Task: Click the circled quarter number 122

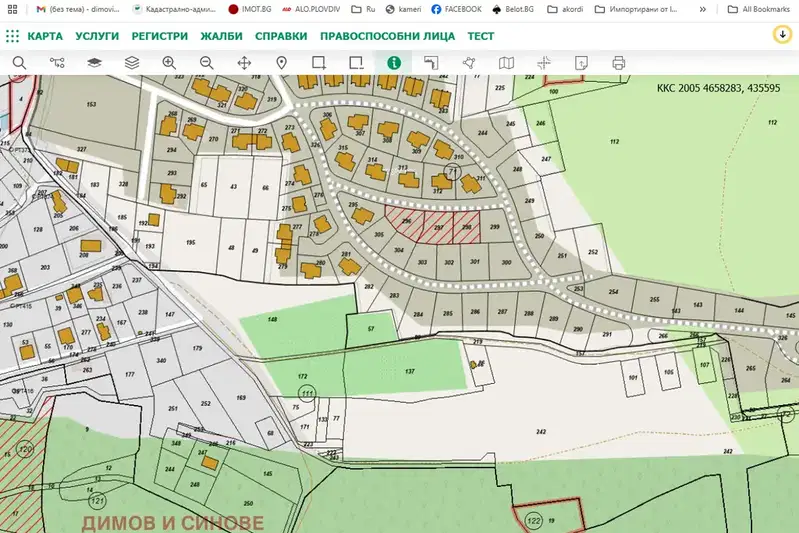Action: (533, 520)
